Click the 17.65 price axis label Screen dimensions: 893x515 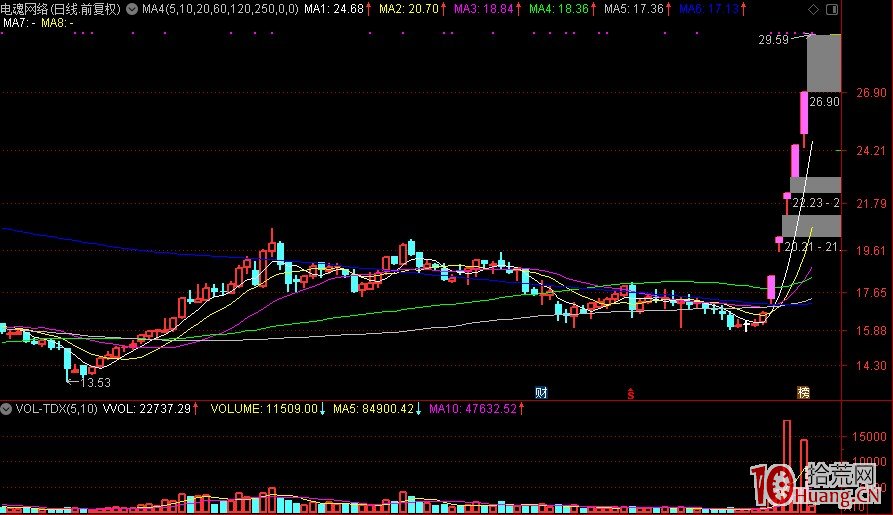click(871, 293)
